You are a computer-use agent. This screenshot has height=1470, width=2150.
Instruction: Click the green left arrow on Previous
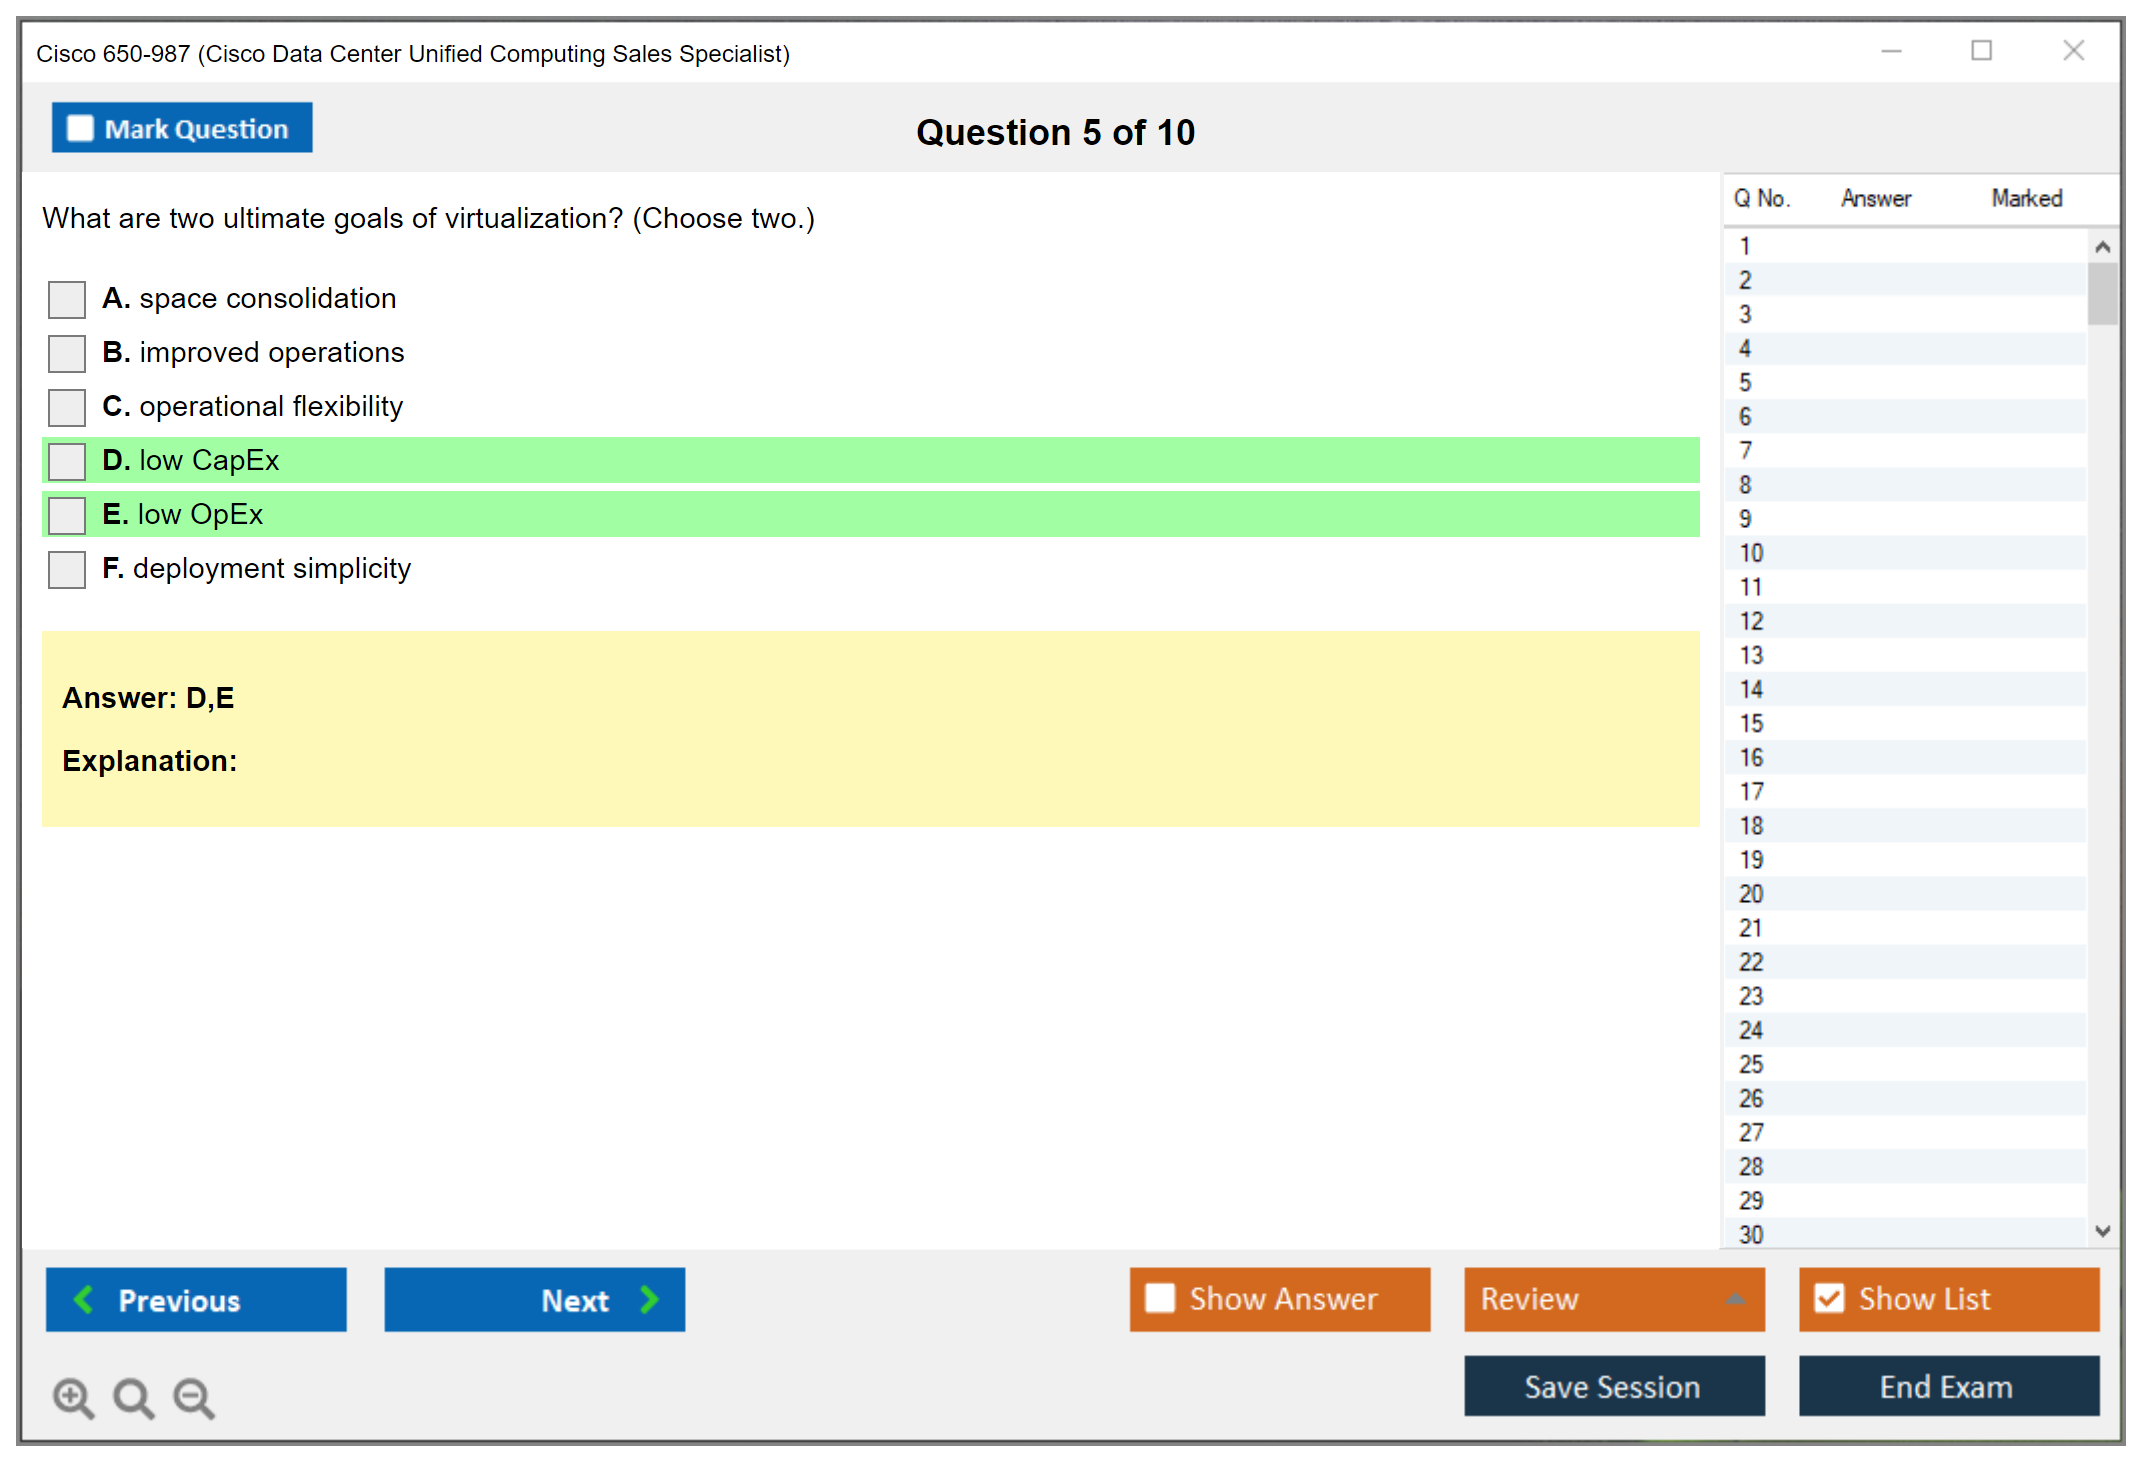pos(84,1299)
